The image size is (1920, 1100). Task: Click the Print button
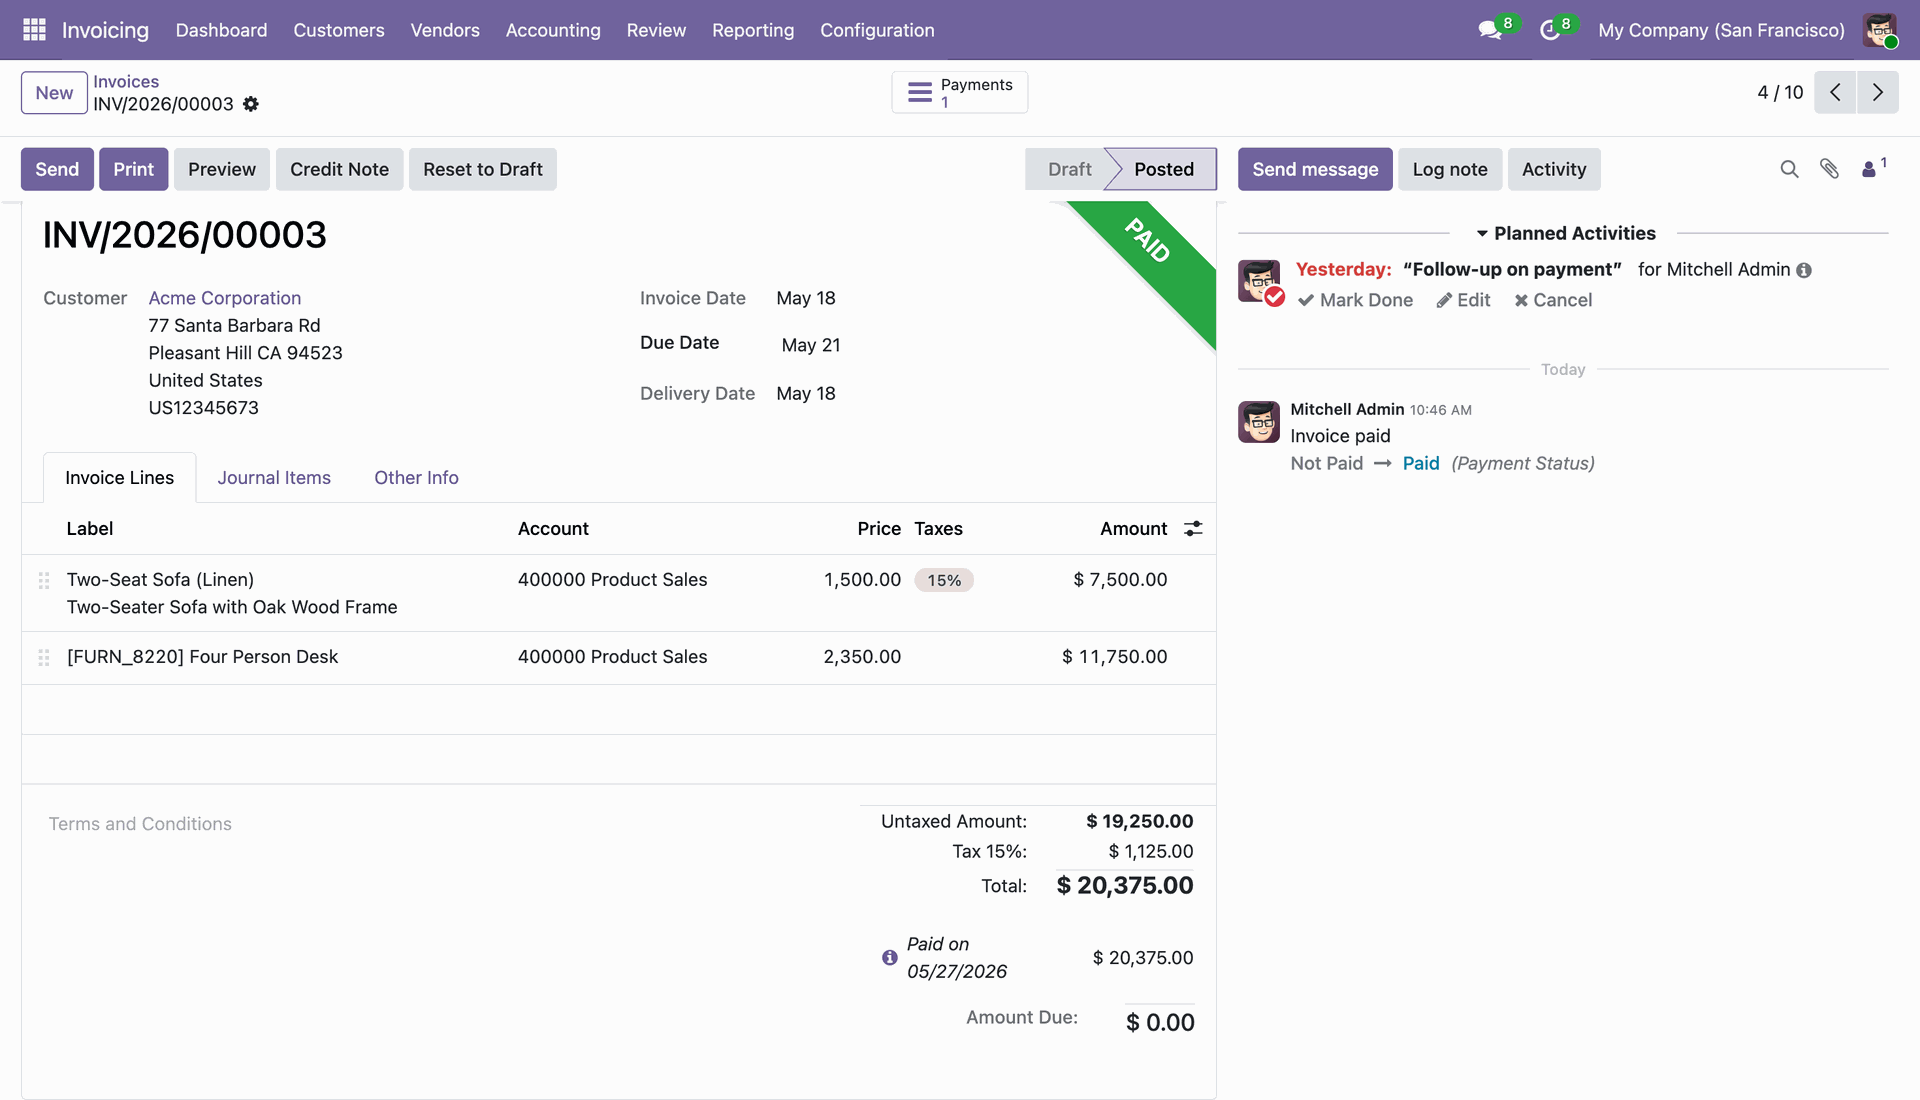(133, 169)
